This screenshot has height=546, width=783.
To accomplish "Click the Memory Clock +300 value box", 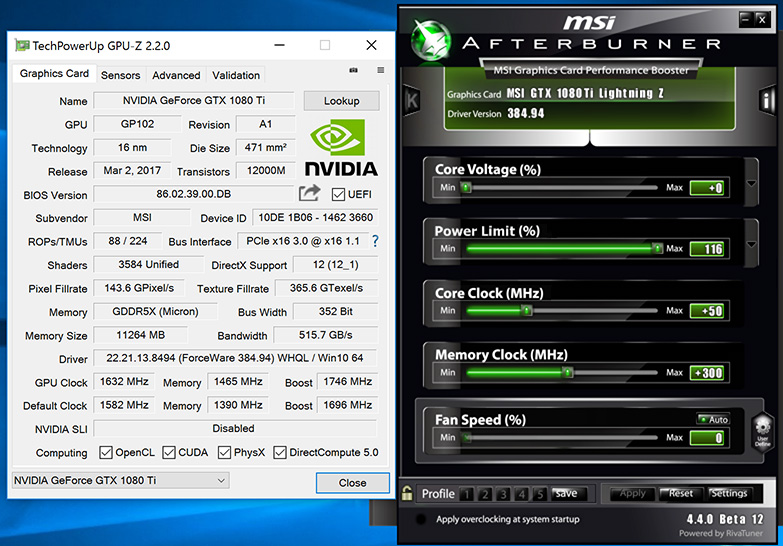I will point(707,373).
